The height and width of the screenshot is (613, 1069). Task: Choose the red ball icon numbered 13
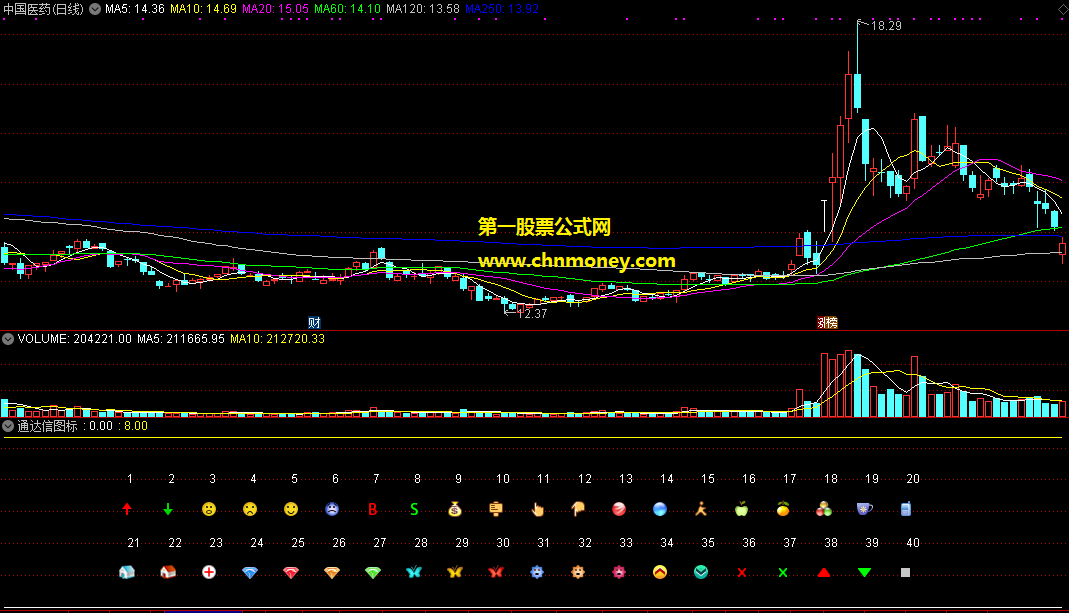(619, 509)
